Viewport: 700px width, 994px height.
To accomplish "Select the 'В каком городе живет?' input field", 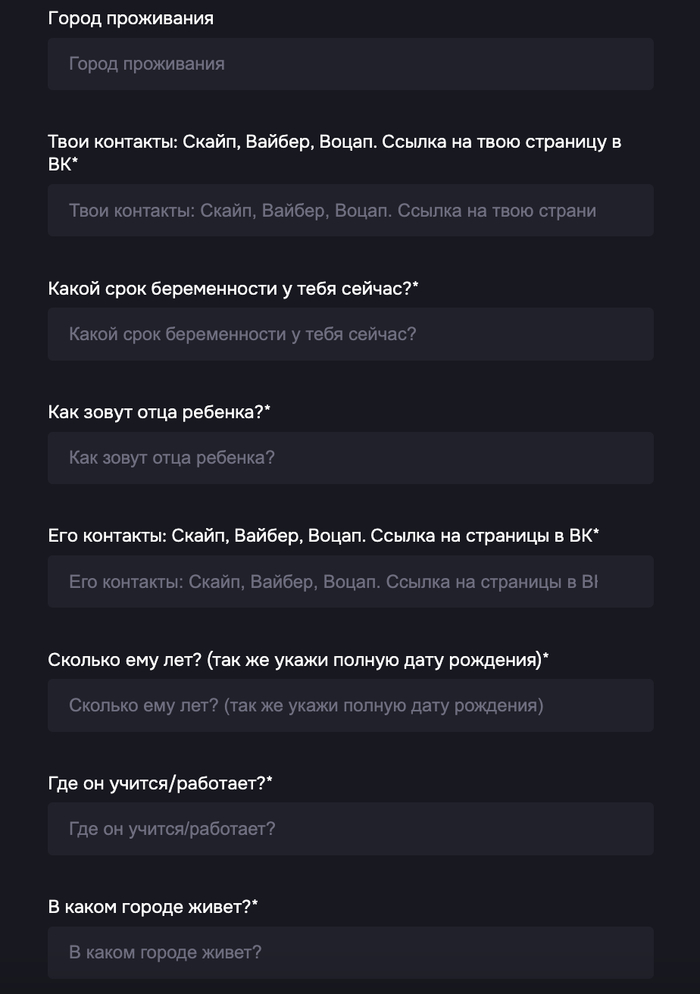I will (x=350, y=953).
